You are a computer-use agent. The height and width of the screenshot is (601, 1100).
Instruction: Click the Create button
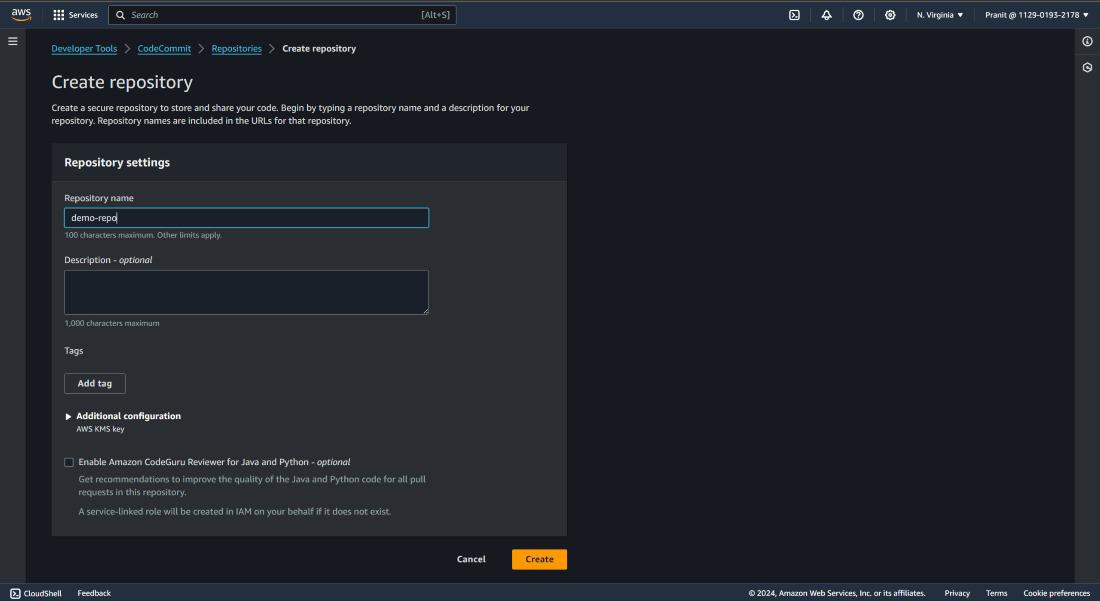coord(539,559)
